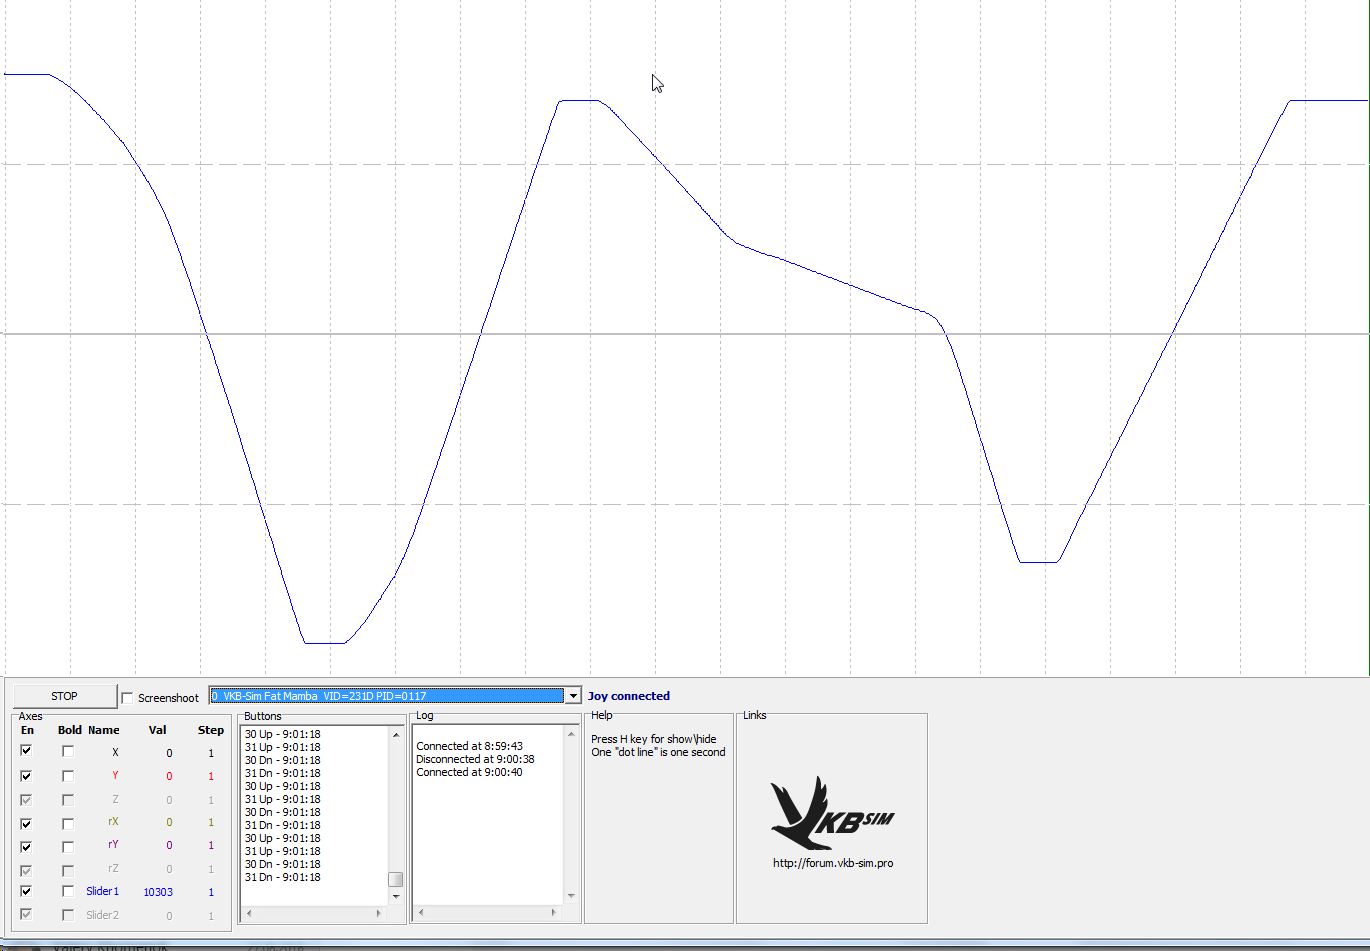Click the dropdown arrow beside VKB-Sim Fat Mamba
1370x951 pixels.
coord(573,696)
